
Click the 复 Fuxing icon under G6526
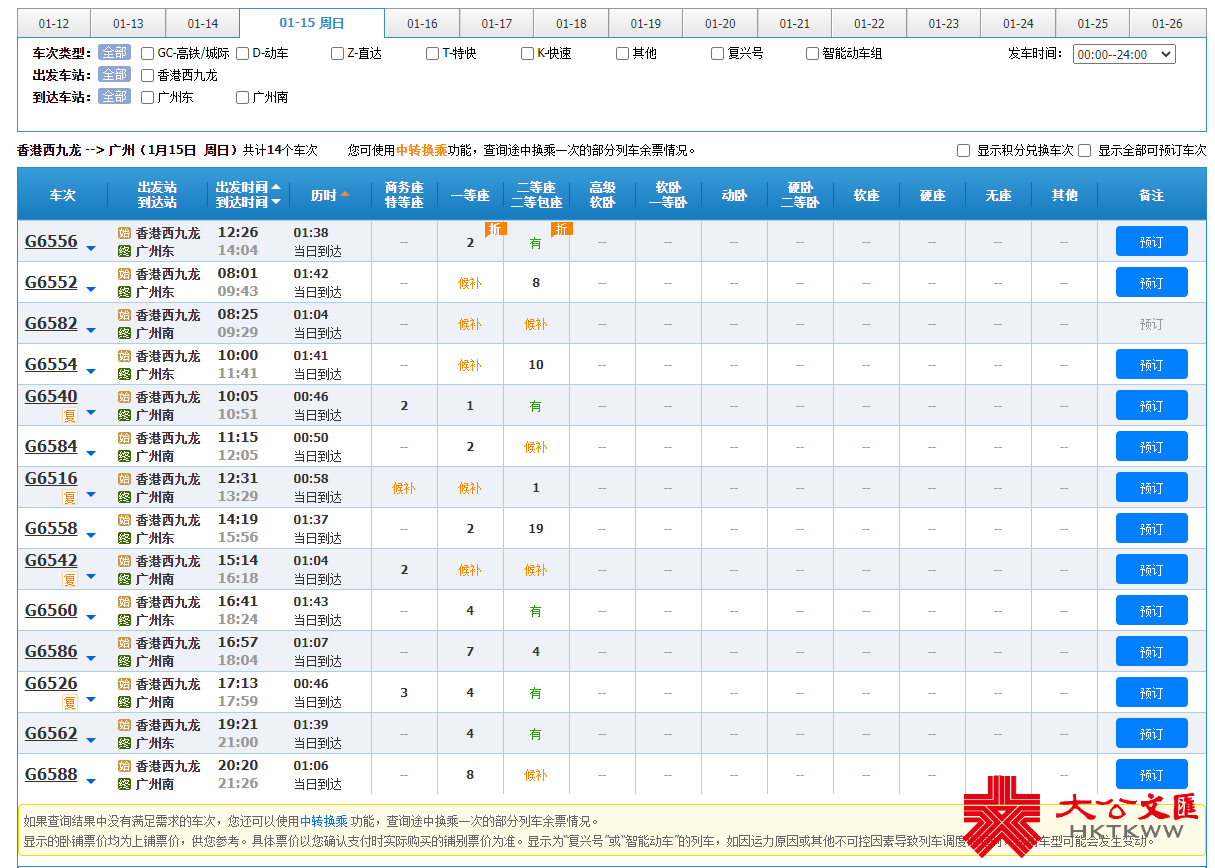tap(70, 702)
